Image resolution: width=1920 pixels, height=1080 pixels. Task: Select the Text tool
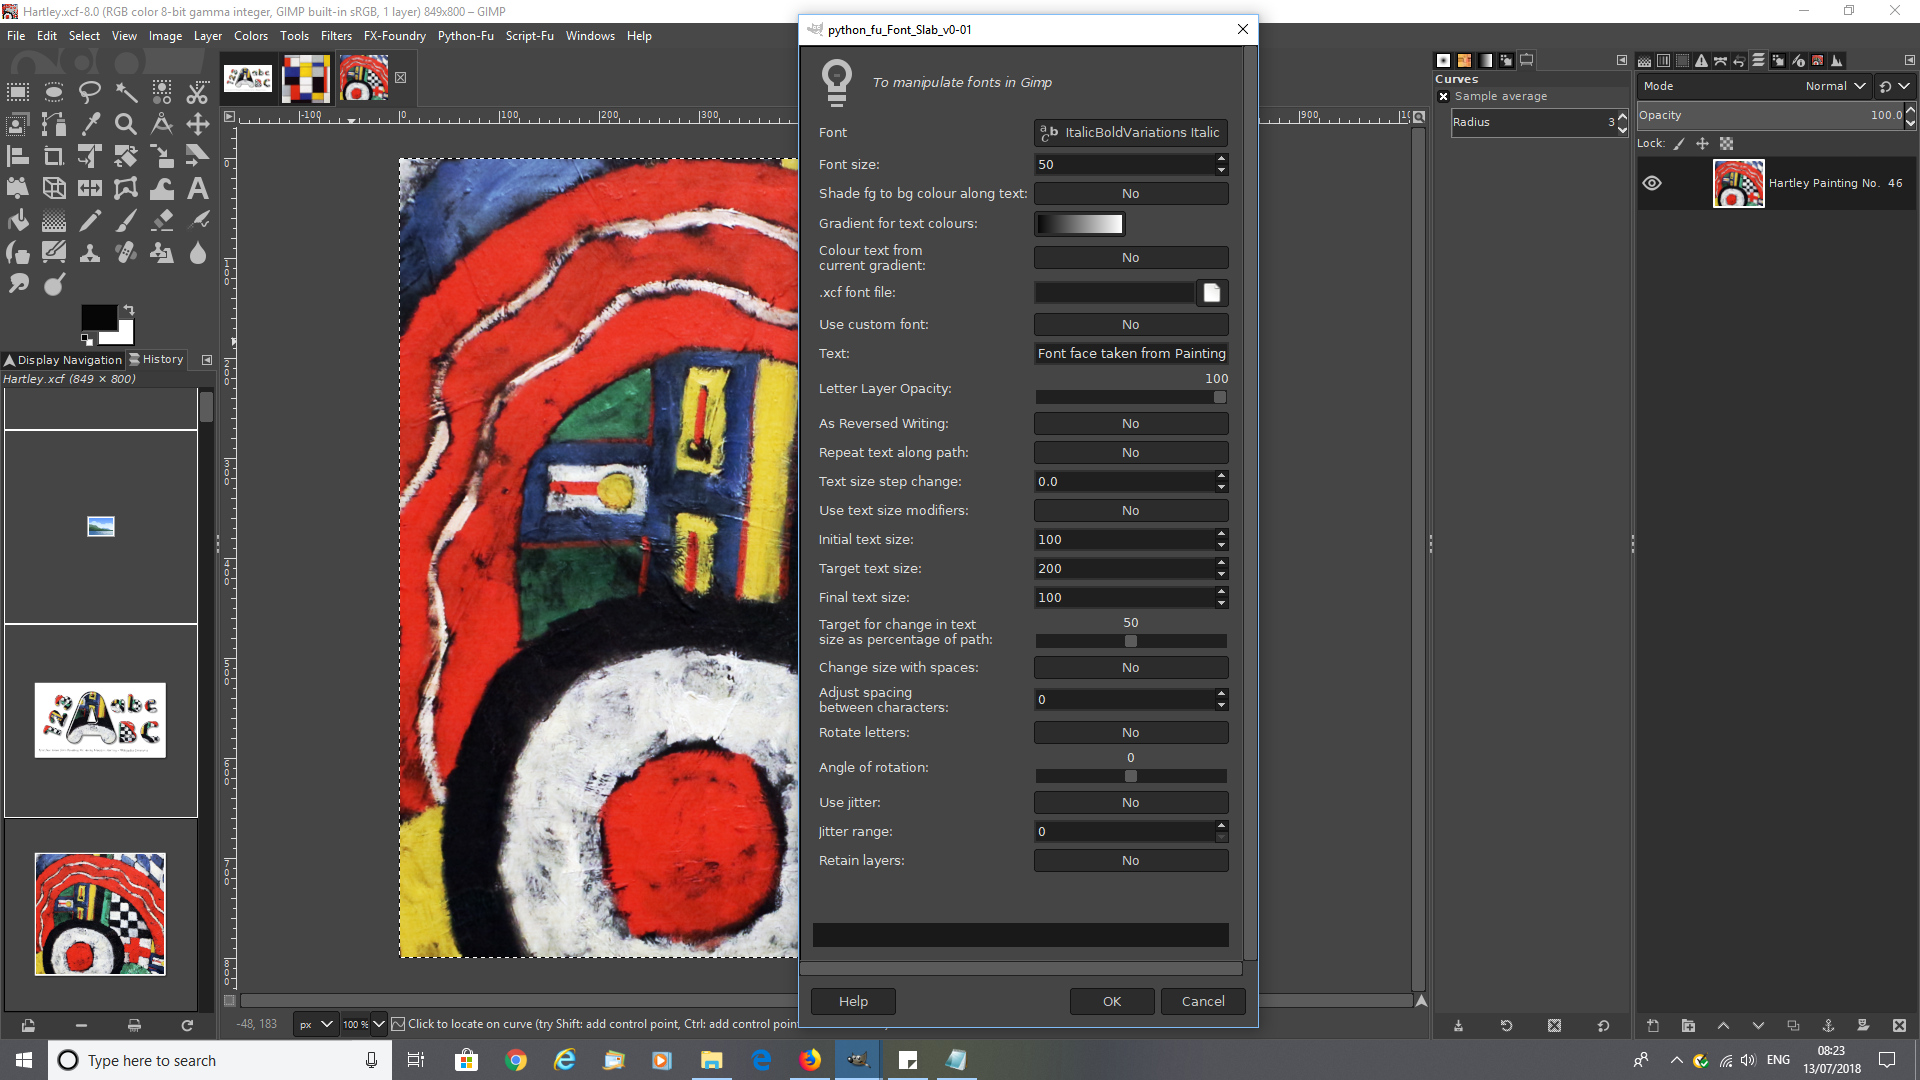198,188
